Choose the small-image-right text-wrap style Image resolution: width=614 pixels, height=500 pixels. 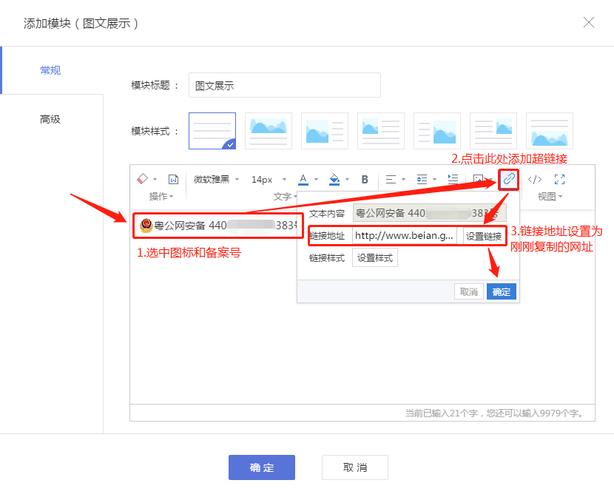493,131
